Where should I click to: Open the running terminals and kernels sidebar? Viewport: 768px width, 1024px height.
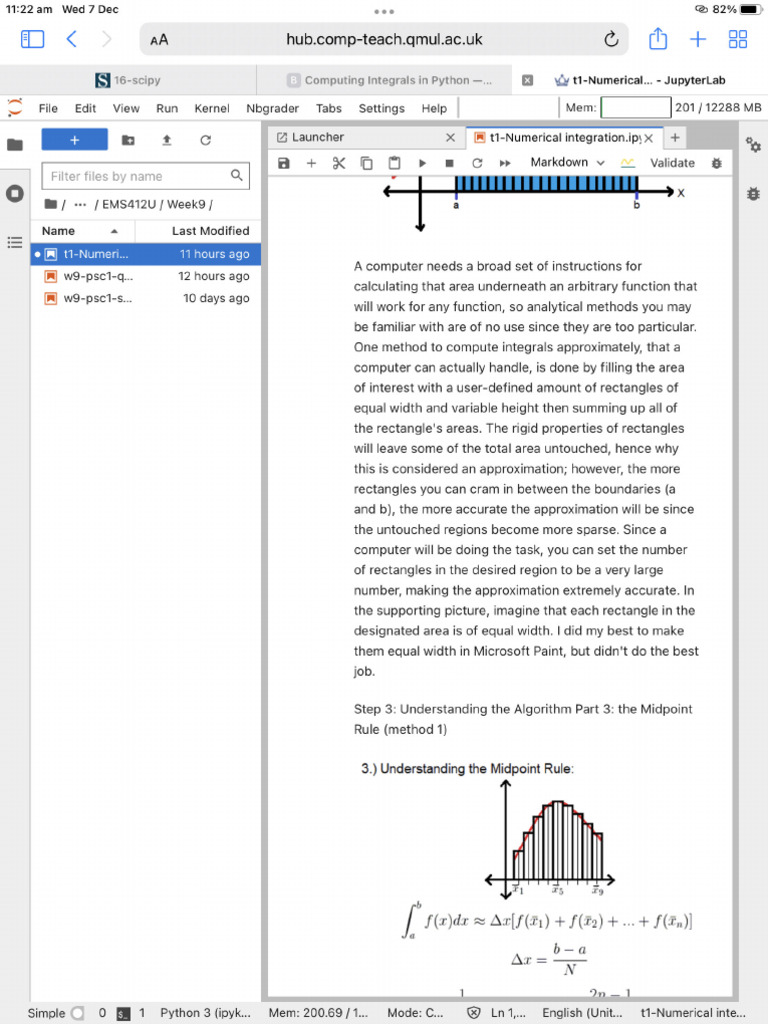[x=14, y=193]
